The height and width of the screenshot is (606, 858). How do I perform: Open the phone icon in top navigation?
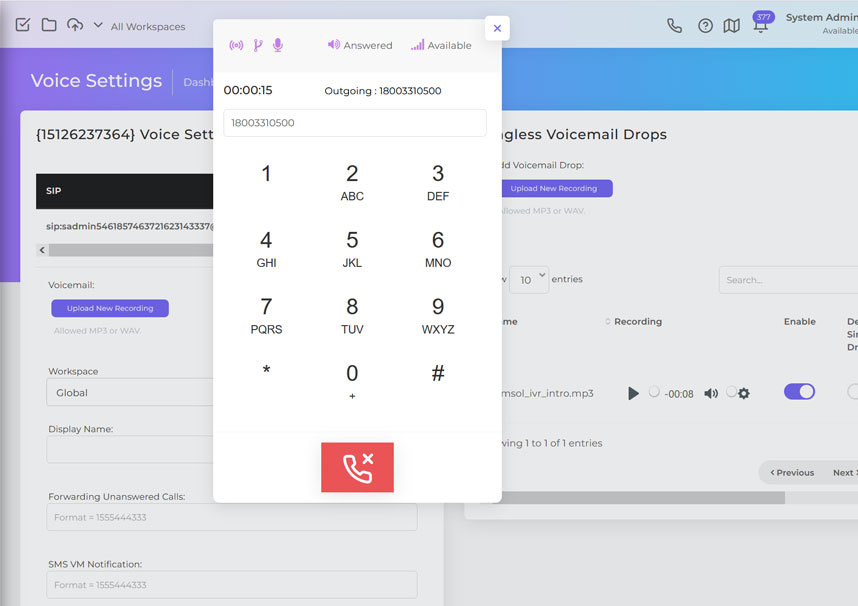tap(674, 25)
